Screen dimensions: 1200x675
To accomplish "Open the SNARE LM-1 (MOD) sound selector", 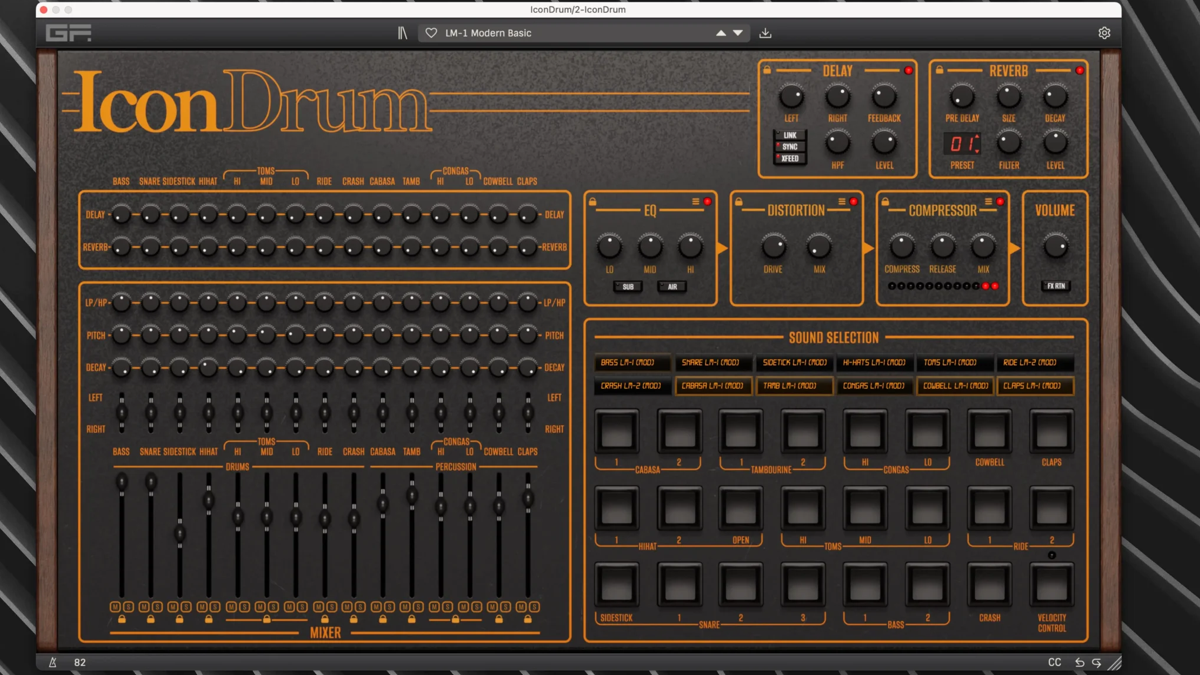I will (713, 363).
